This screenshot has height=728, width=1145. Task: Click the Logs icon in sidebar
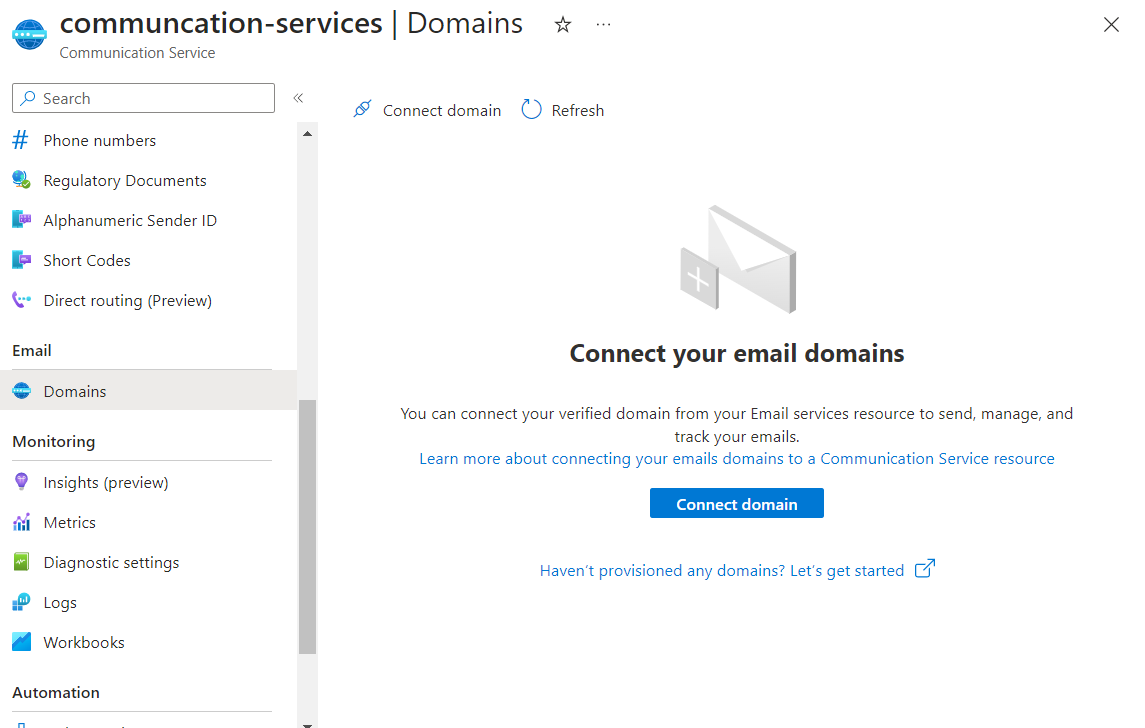pos(22,602)
